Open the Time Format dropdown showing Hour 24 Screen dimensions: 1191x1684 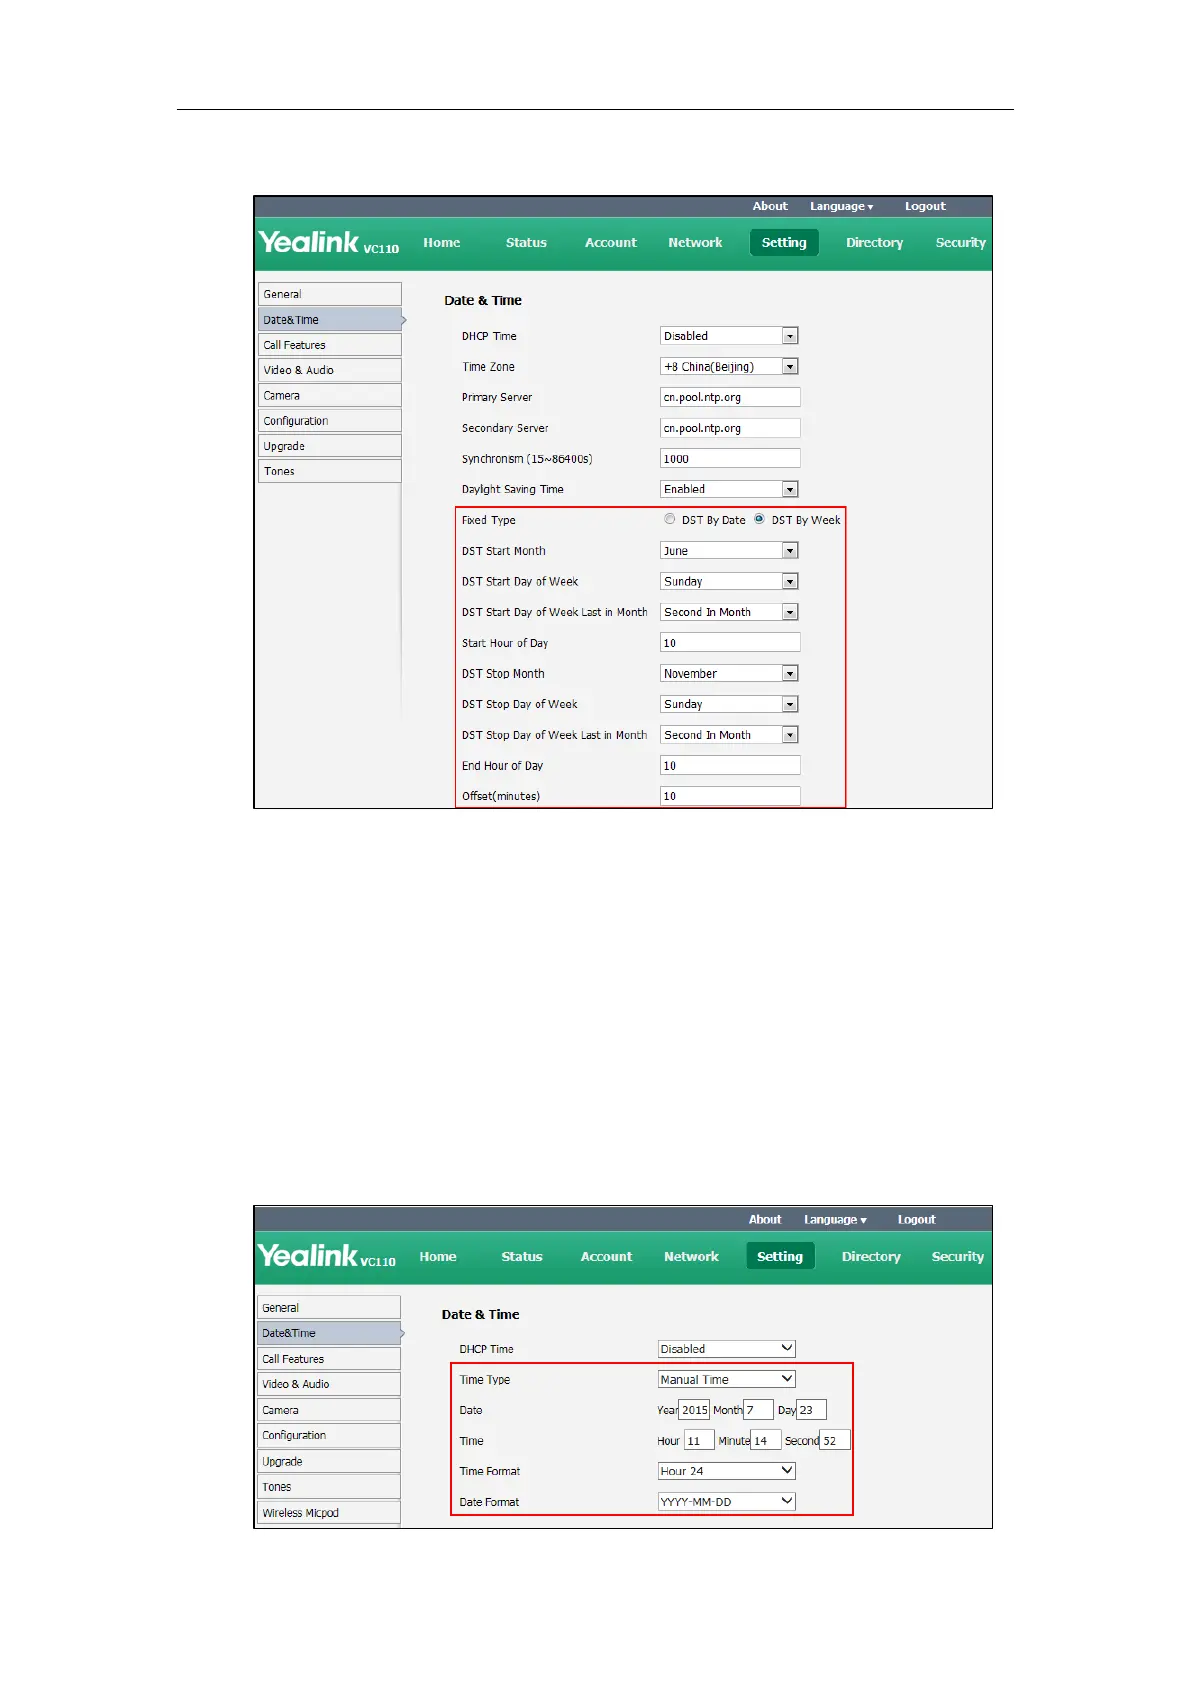coord(726,1471)
